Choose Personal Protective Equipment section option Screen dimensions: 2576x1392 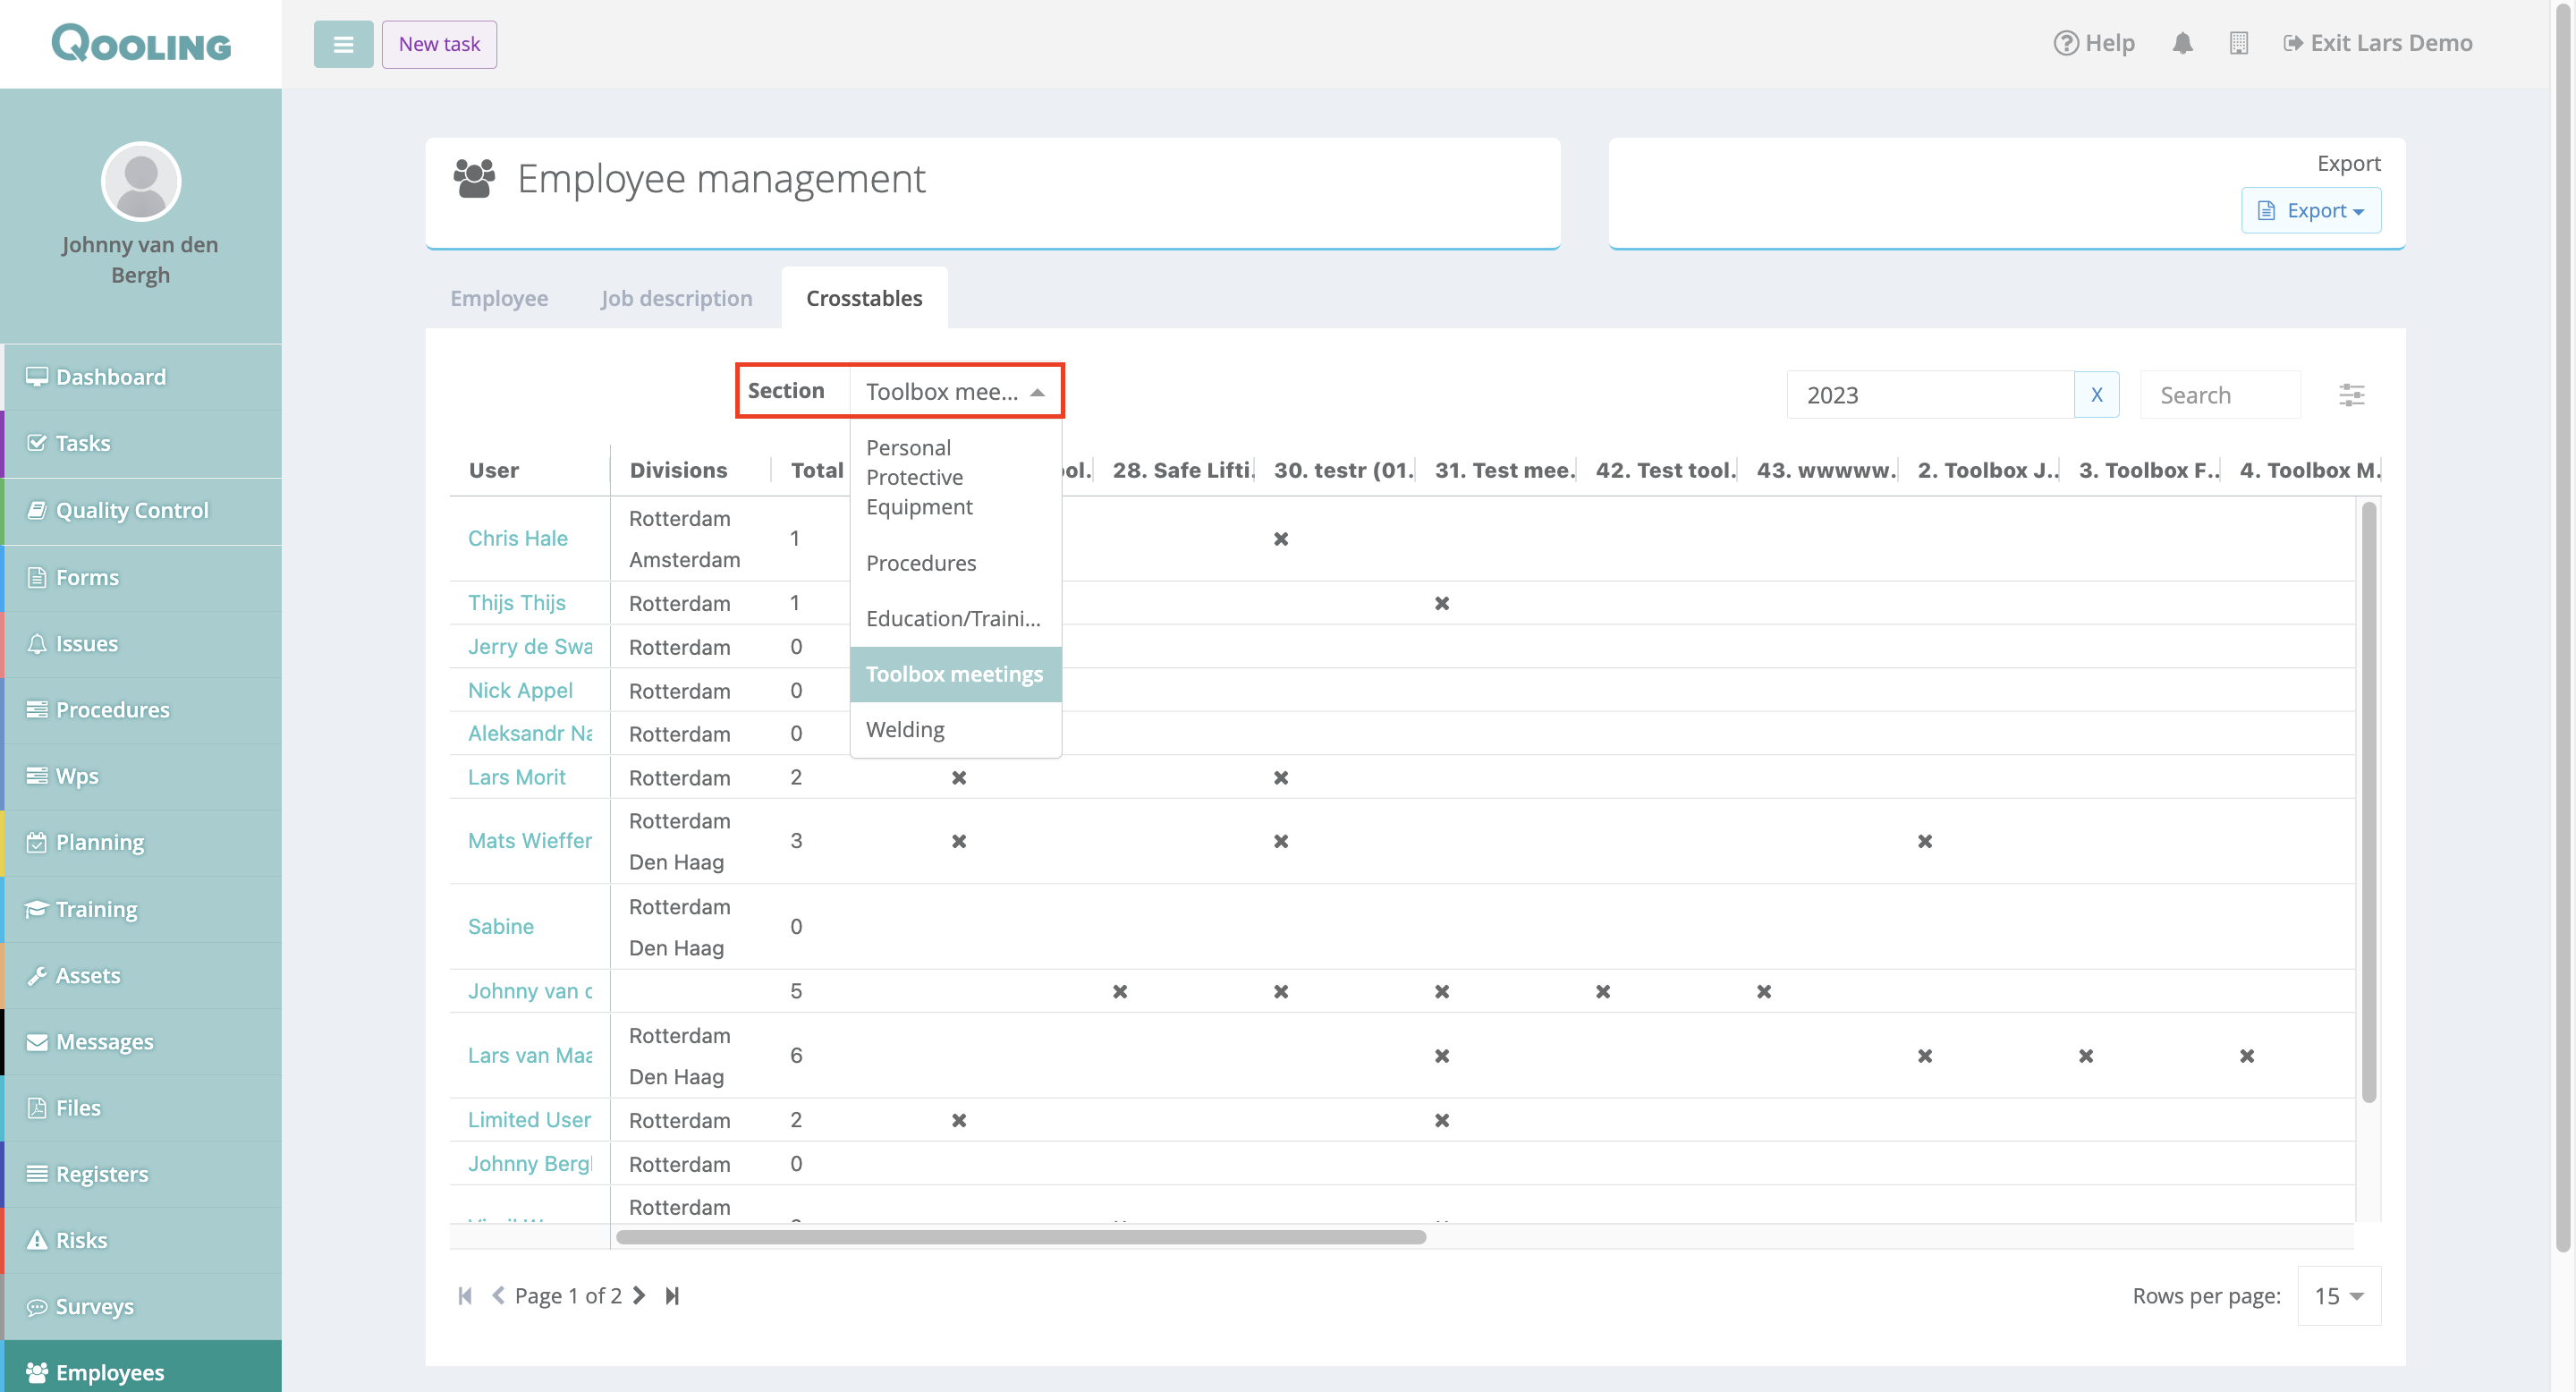click(919, 477)
